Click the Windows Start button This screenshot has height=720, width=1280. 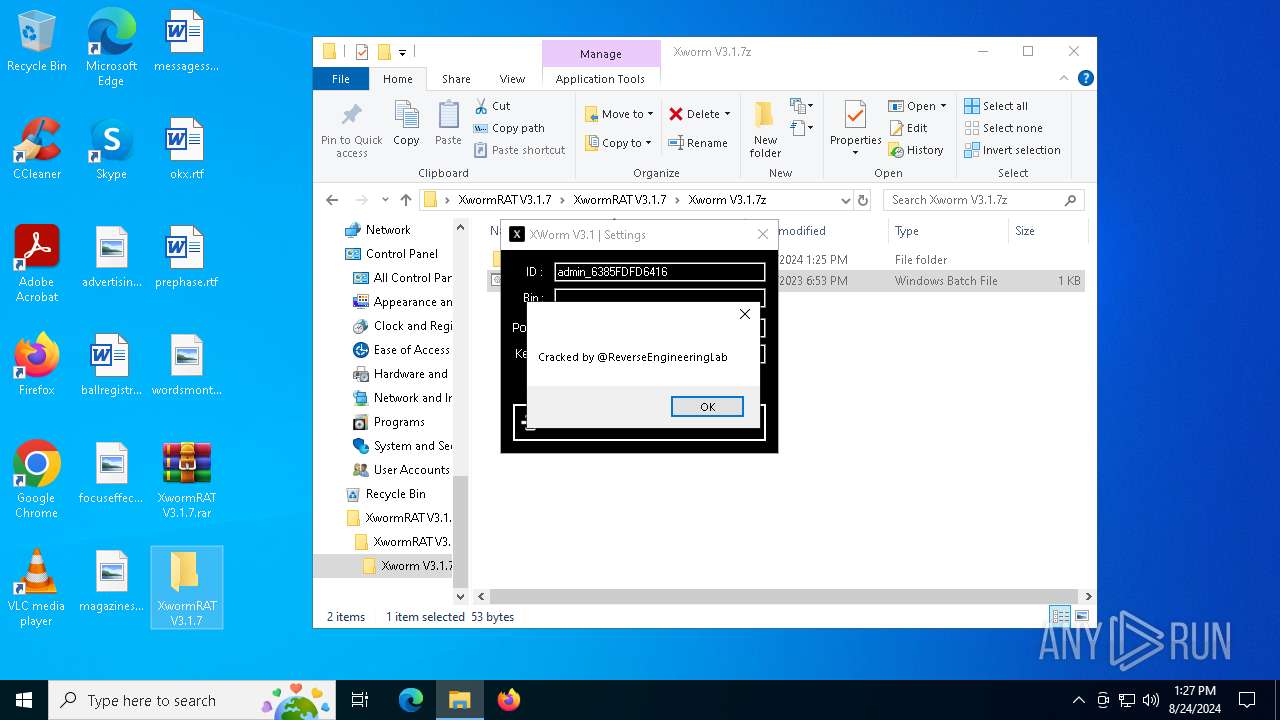click(x=24, y=700)
